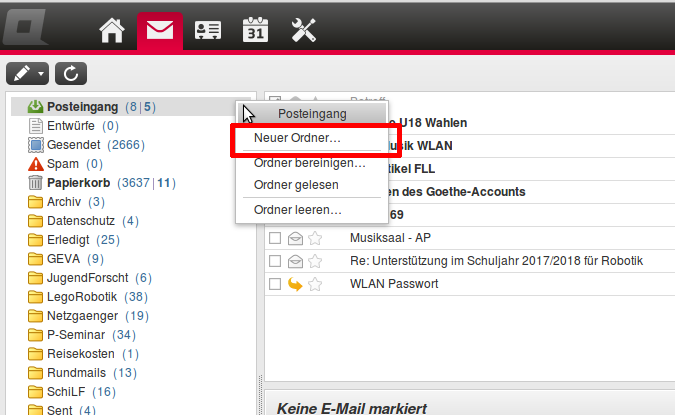Click read-envelope icon on Musiksaal - AP row
675x415 pixels.
pos(295,238)
